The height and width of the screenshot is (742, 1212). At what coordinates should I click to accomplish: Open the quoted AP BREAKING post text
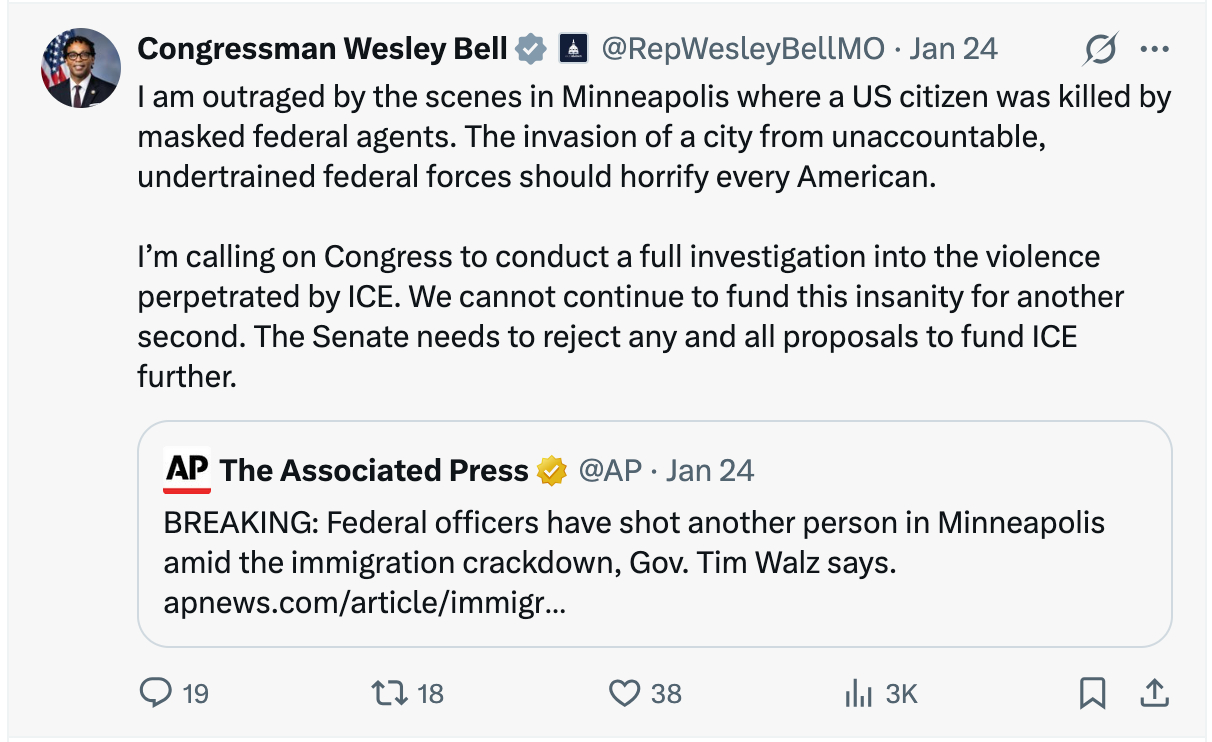634,543
